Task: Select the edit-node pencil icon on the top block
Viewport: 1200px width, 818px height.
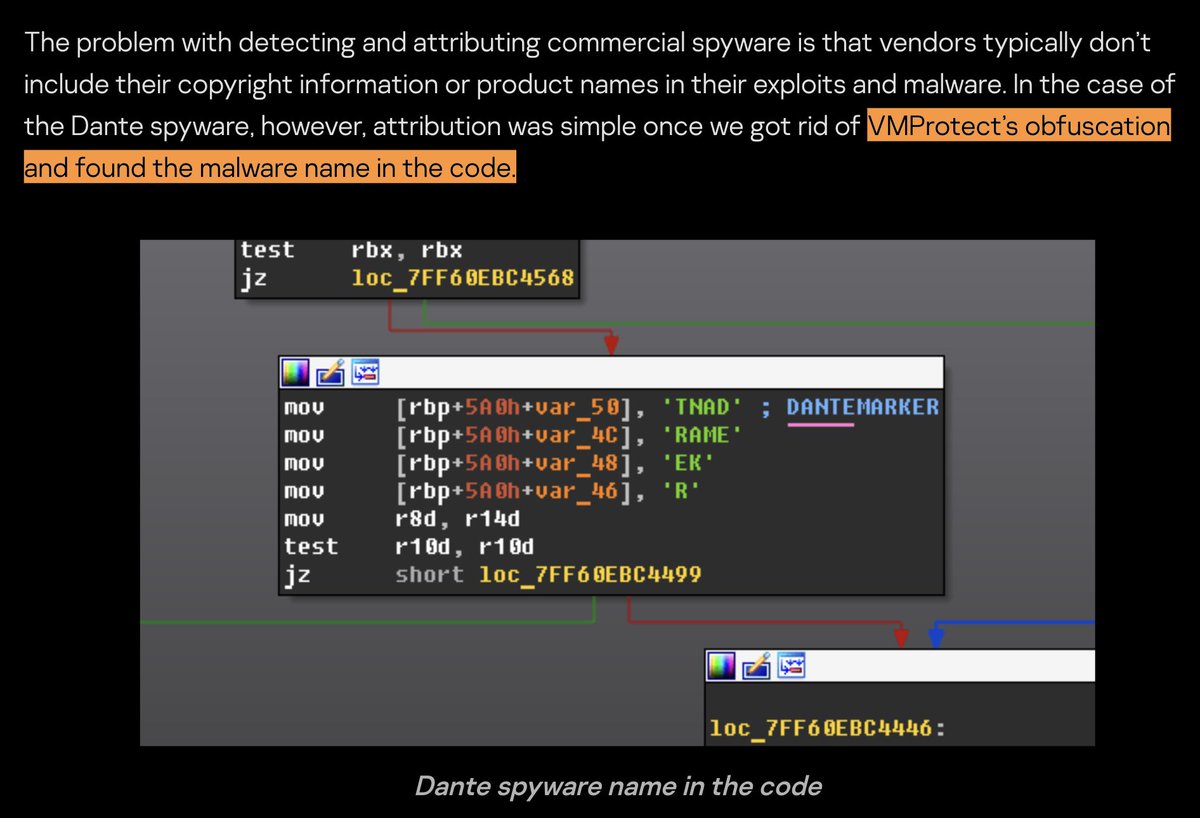Action: pyautogui.click(x=330, y=372)
